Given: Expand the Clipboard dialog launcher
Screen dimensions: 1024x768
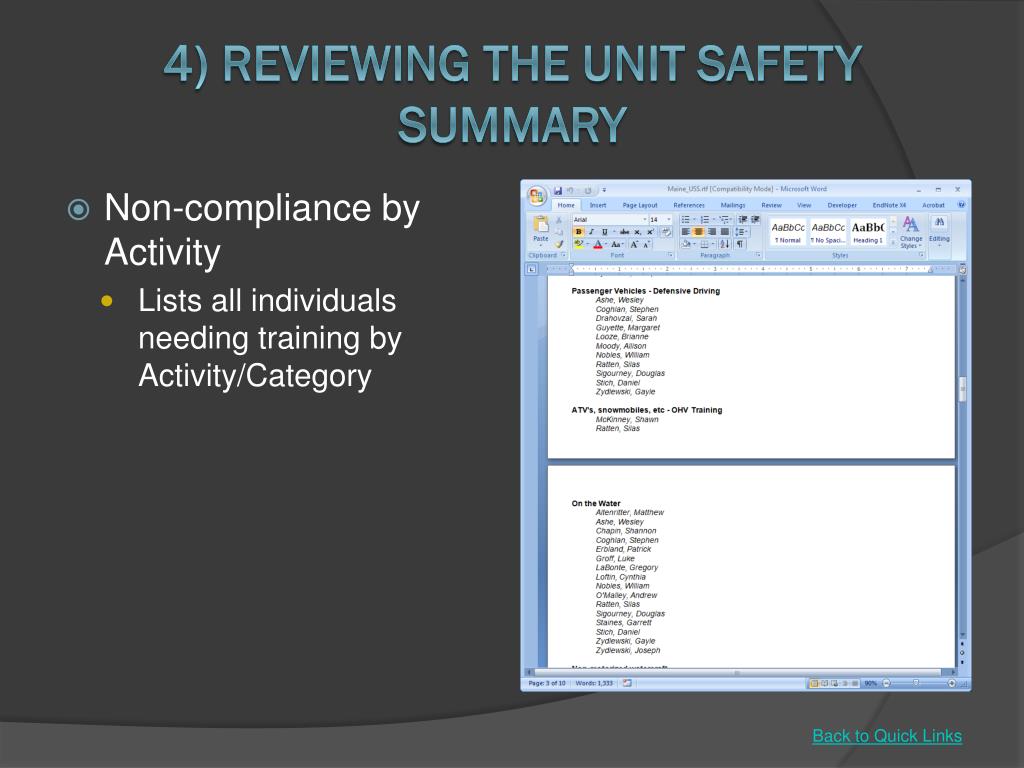Looking at the screenshot, I should [564, 255].
